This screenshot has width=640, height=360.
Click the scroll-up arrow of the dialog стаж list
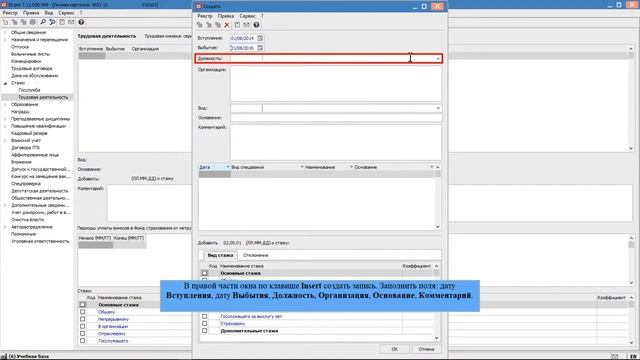tap(436, 266)
